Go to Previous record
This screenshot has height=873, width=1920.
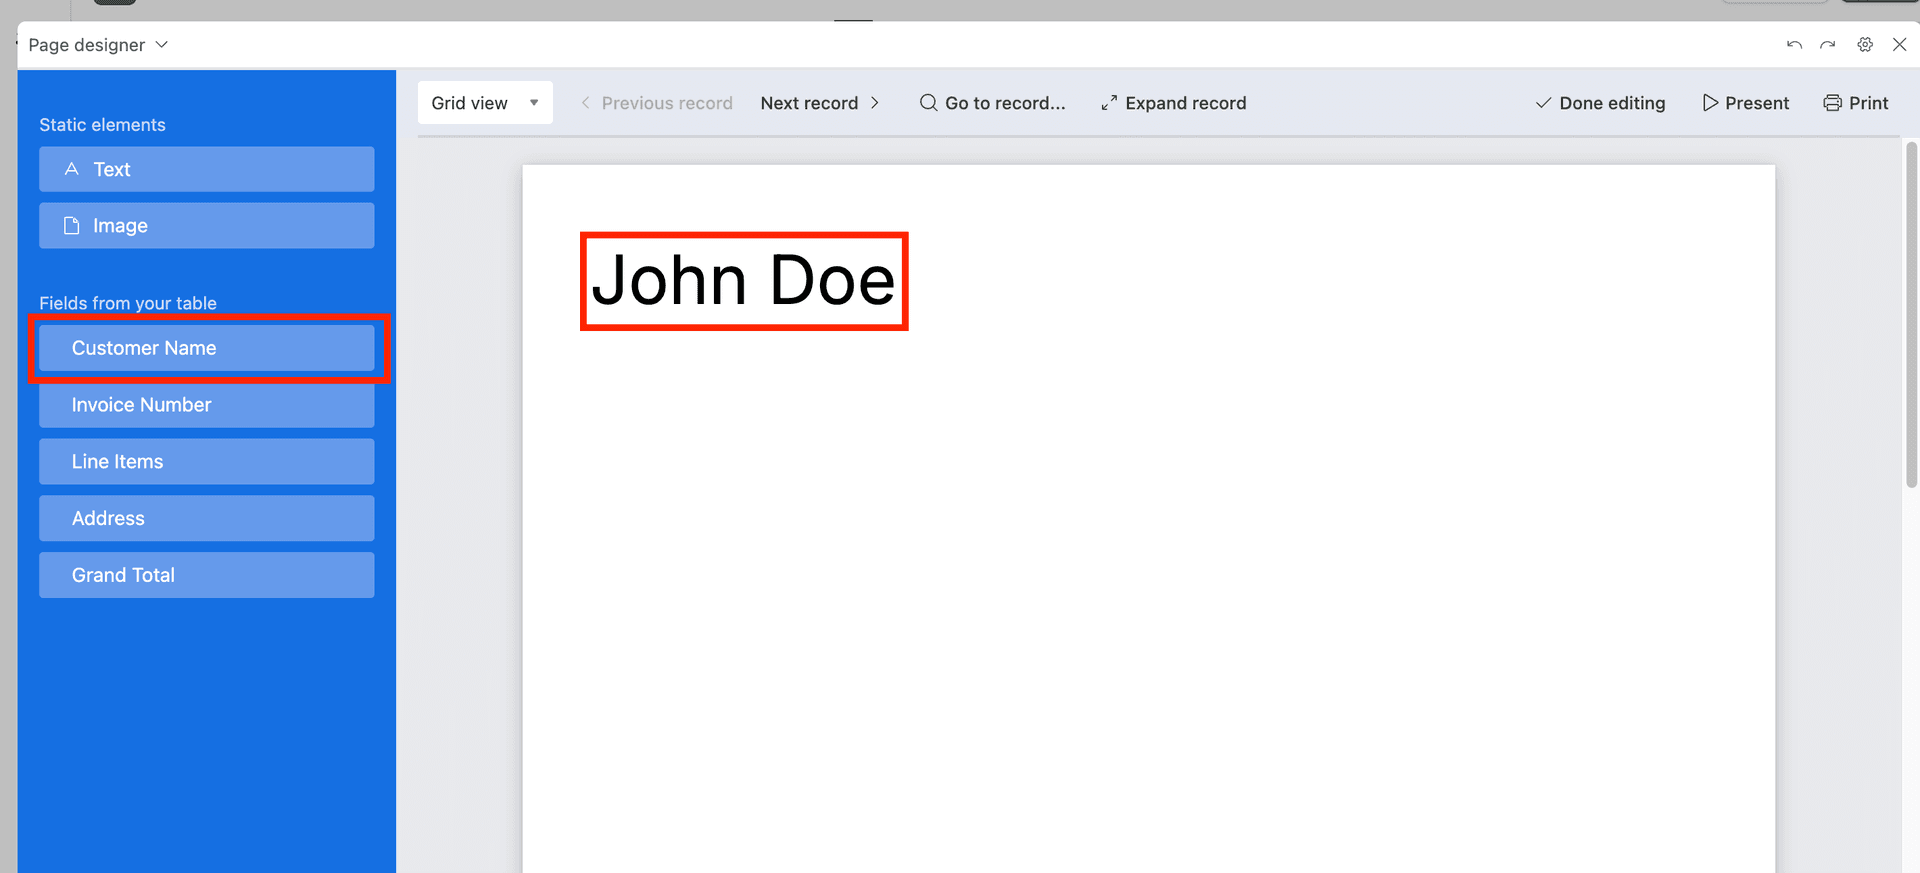(656, 103)
